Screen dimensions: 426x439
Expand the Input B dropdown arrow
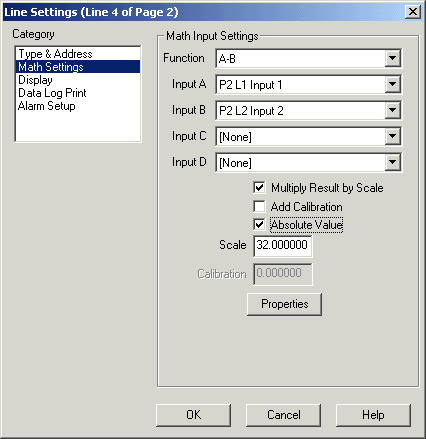[392, 110]
